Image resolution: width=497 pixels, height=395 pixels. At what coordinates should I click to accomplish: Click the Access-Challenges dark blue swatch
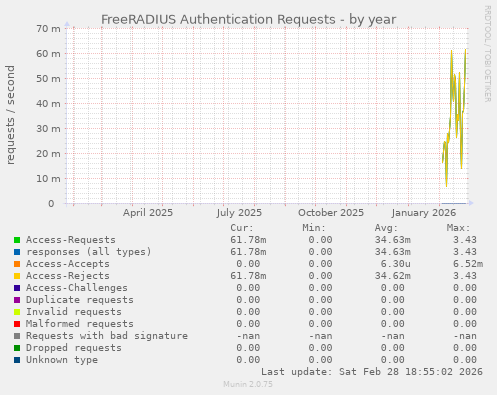(17, 288)
